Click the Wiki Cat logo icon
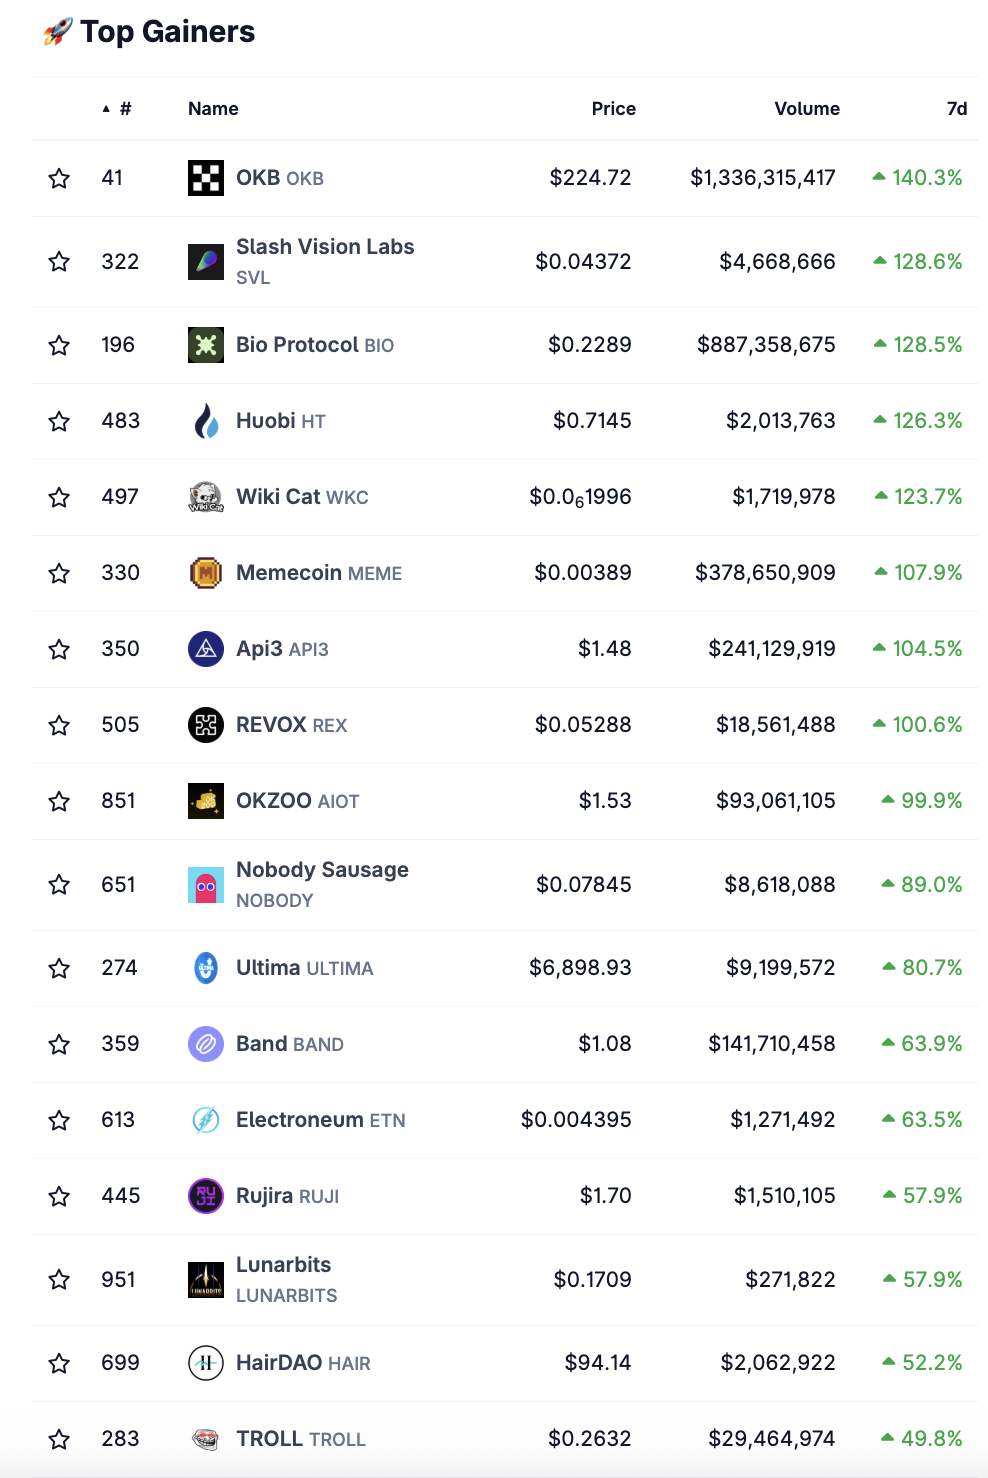Viewport: 988px width, 1478px height. tap(206, 497)
